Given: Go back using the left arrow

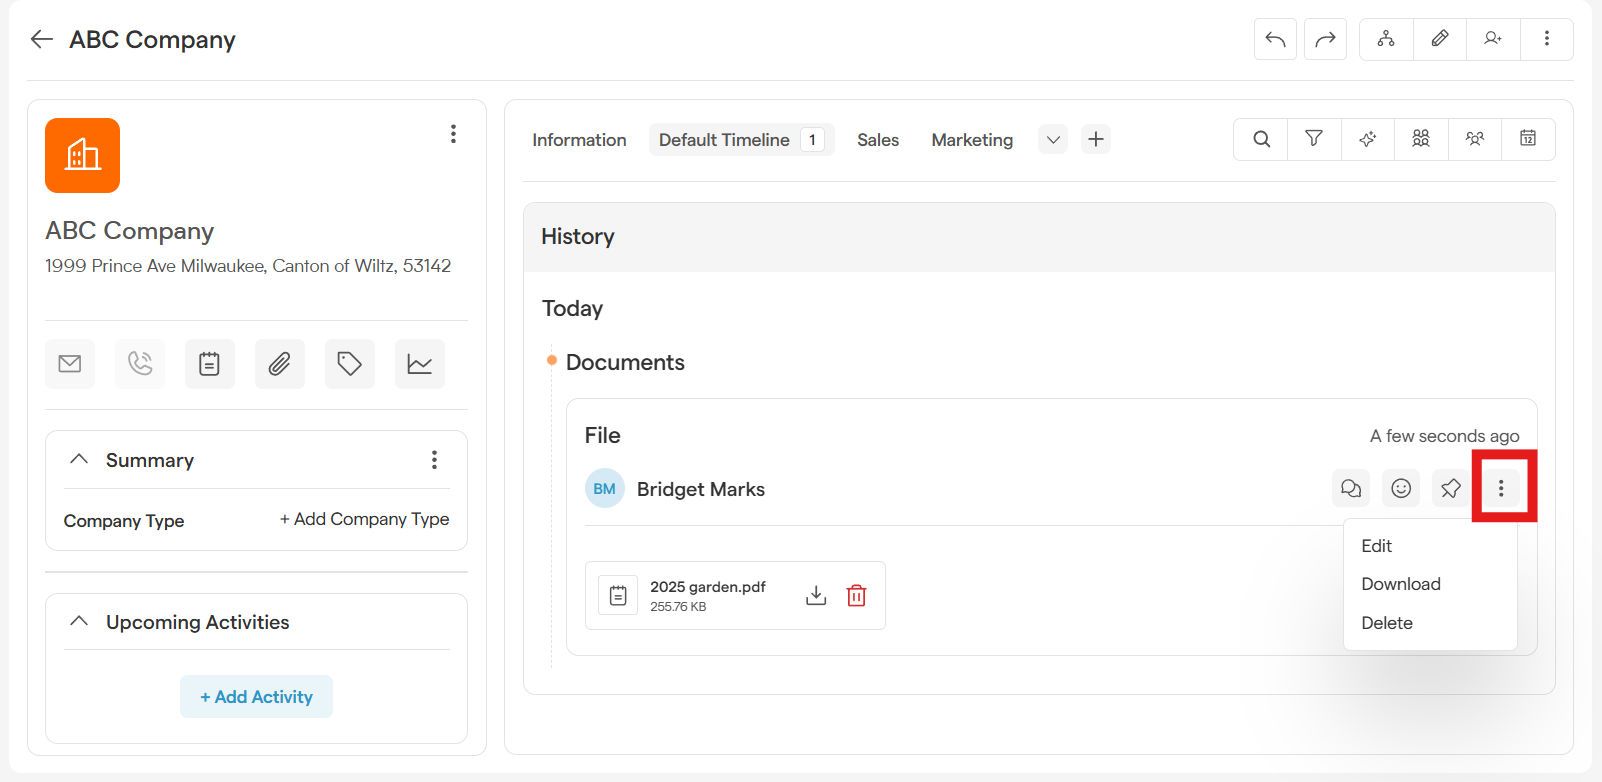Looking at the screenshot, I should pos(41,39).
